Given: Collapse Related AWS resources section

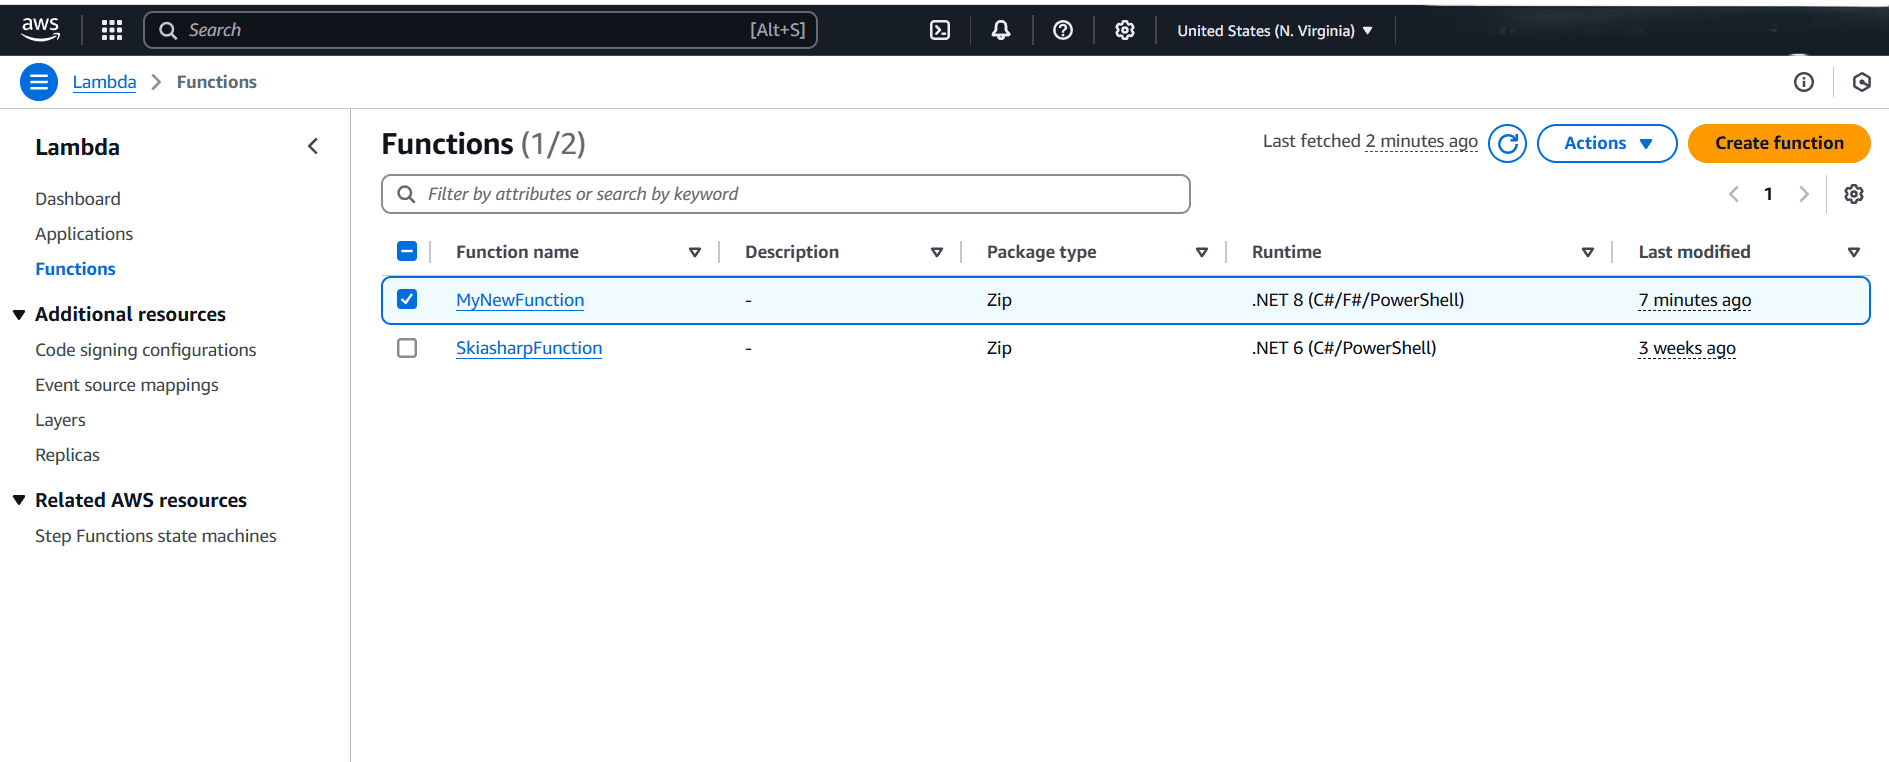Looking at the screenshot, I should click(19, 500).
